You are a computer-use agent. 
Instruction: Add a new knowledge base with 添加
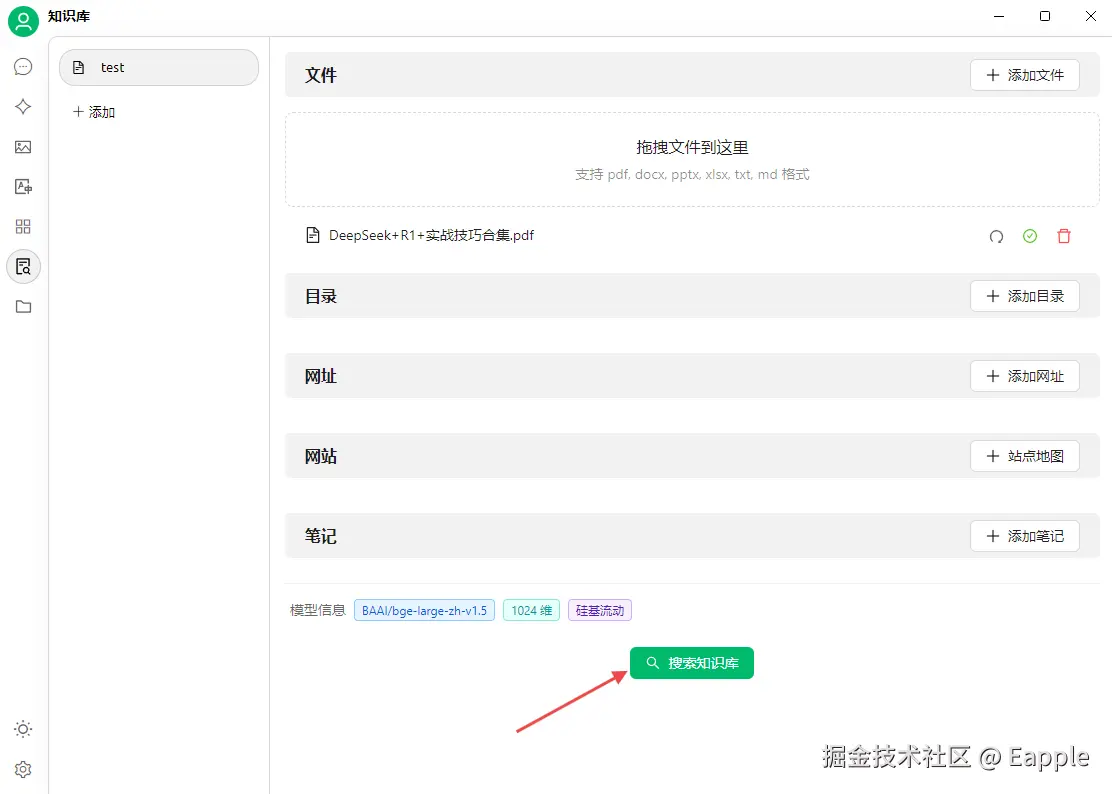click(x=94, y=112)
